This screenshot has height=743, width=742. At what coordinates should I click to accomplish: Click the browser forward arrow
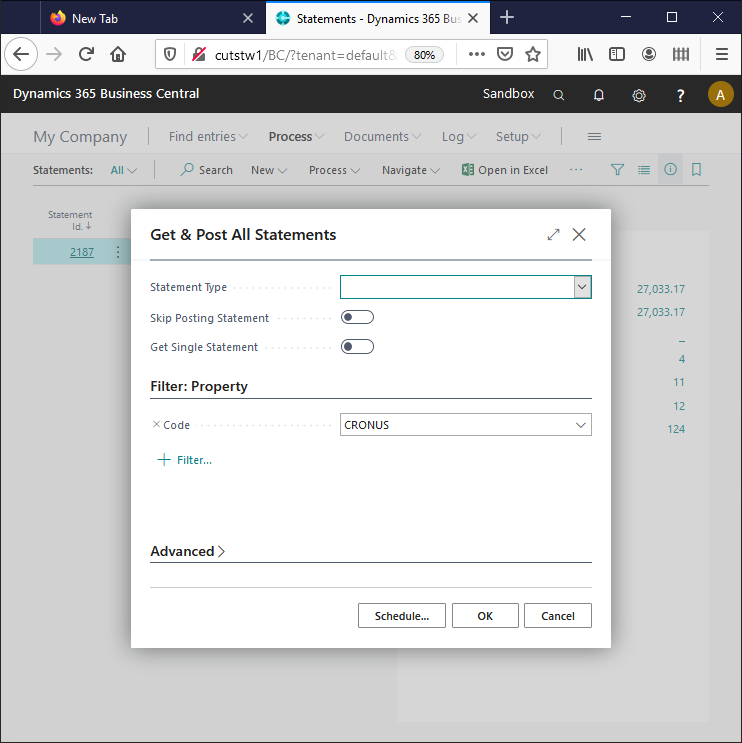[x=54, y=54]
